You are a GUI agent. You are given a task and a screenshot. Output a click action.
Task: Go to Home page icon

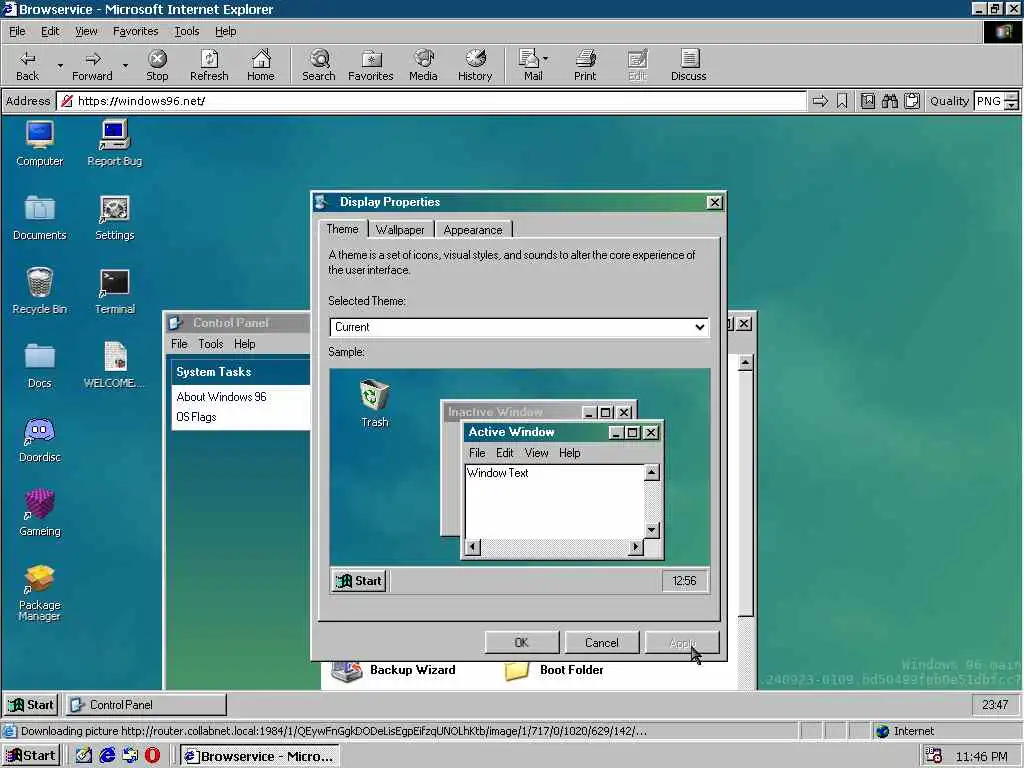261,59
